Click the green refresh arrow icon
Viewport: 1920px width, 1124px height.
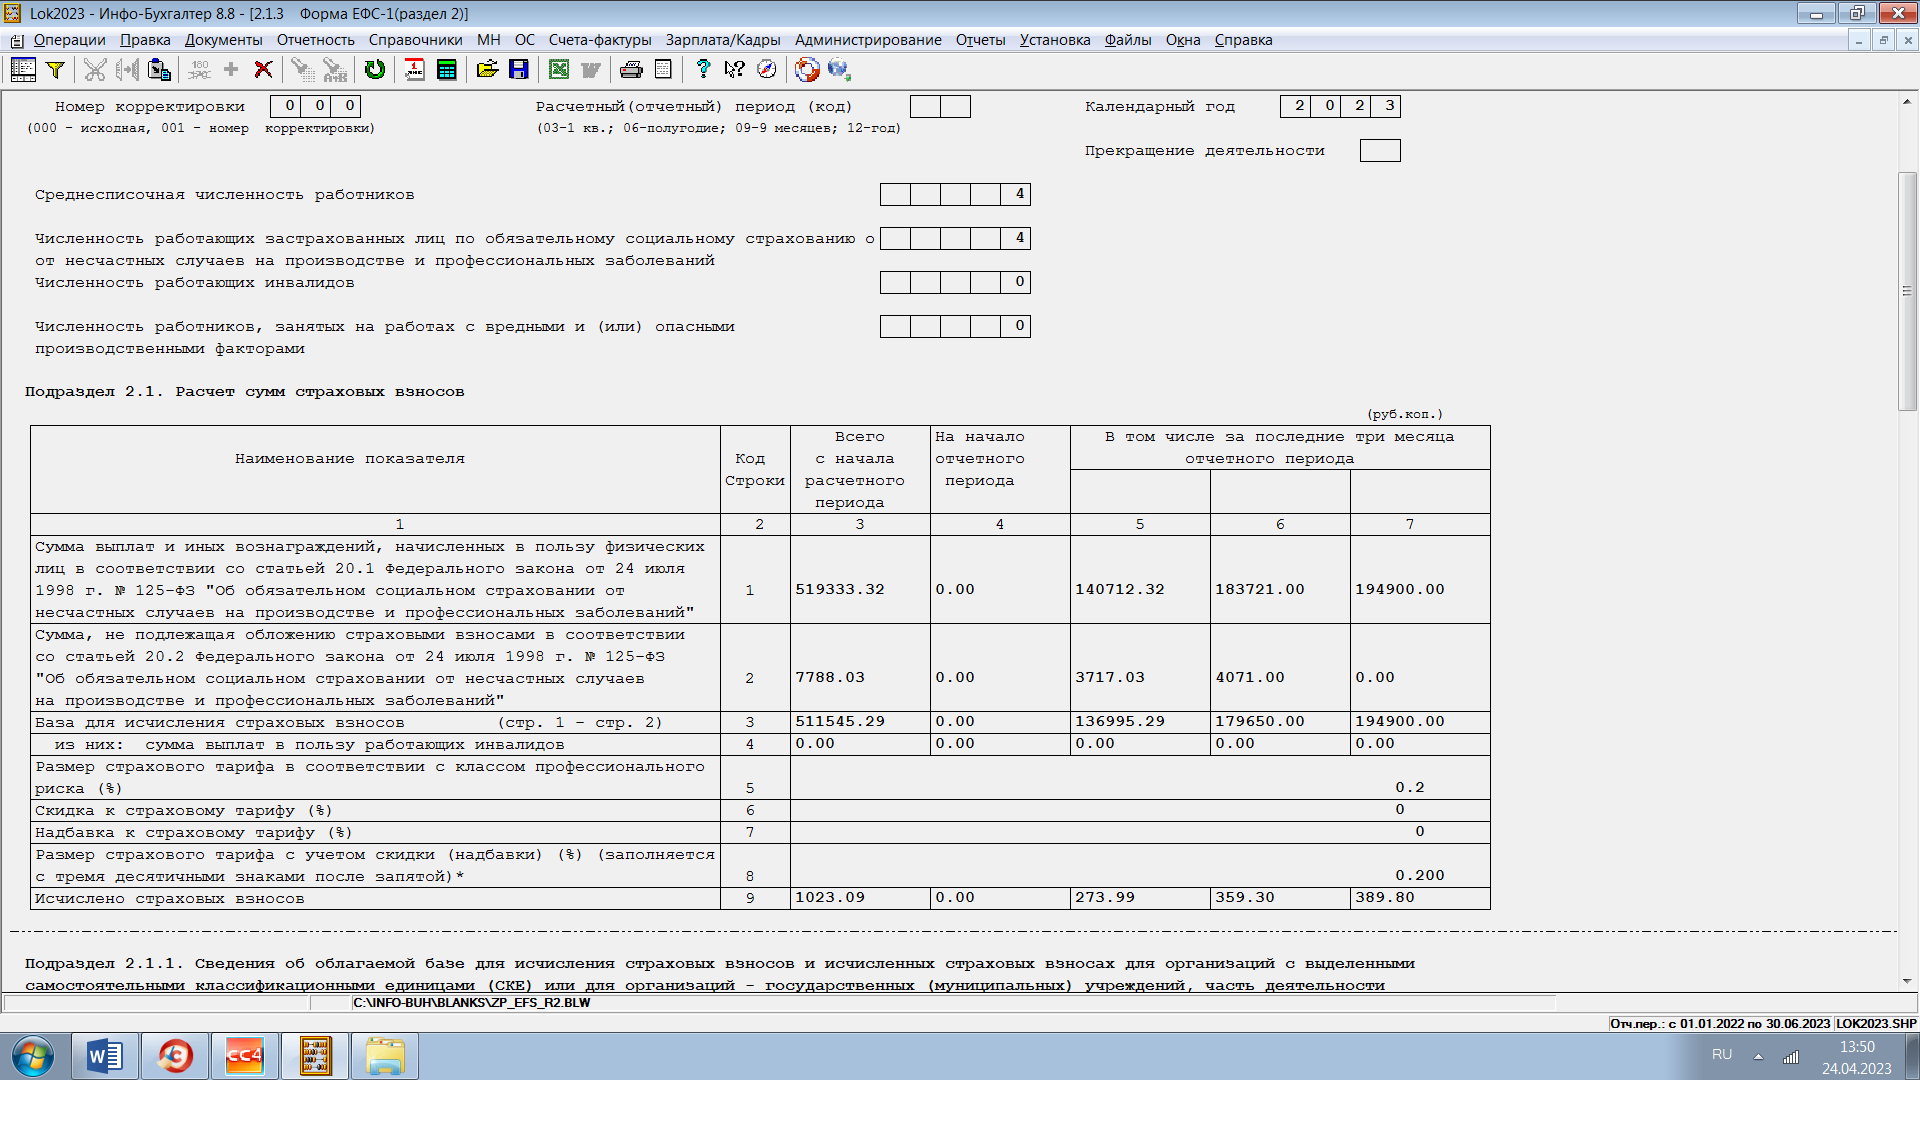click(375, 69)
